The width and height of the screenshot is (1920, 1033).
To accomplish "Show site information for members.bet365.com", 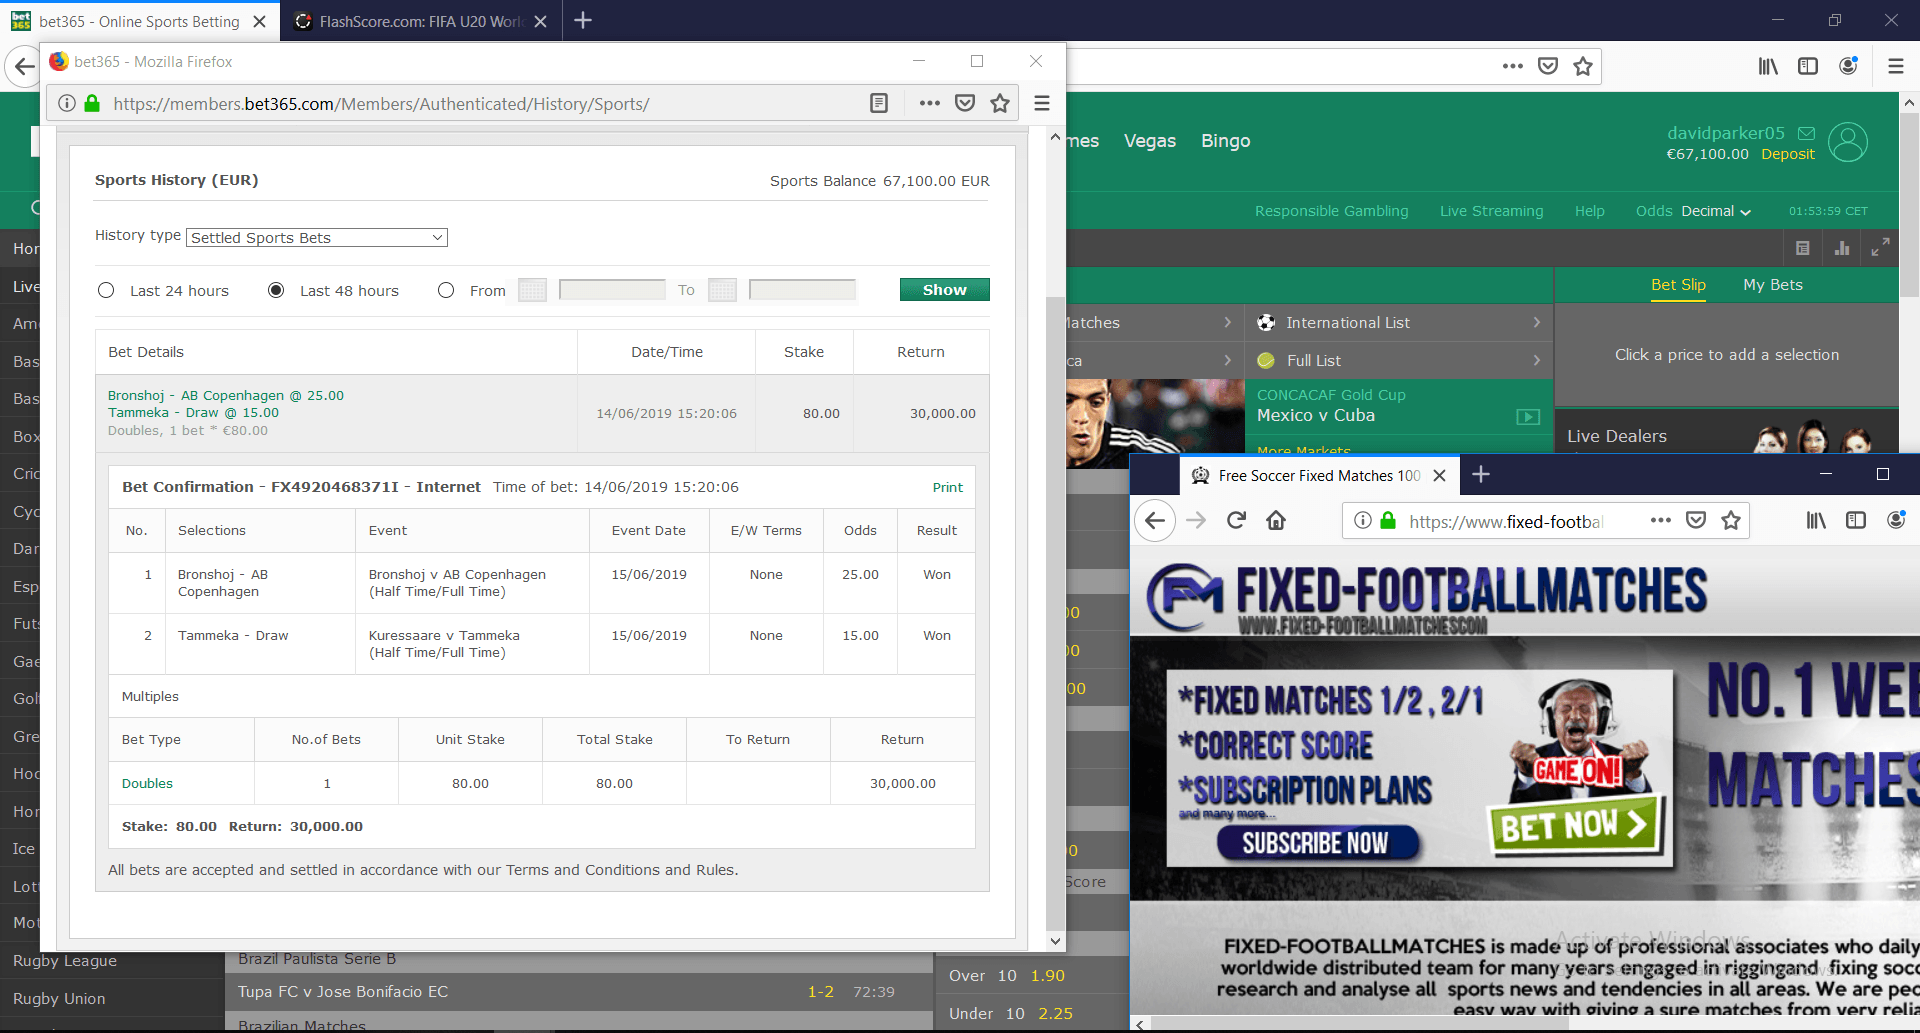I will point(67,103).
